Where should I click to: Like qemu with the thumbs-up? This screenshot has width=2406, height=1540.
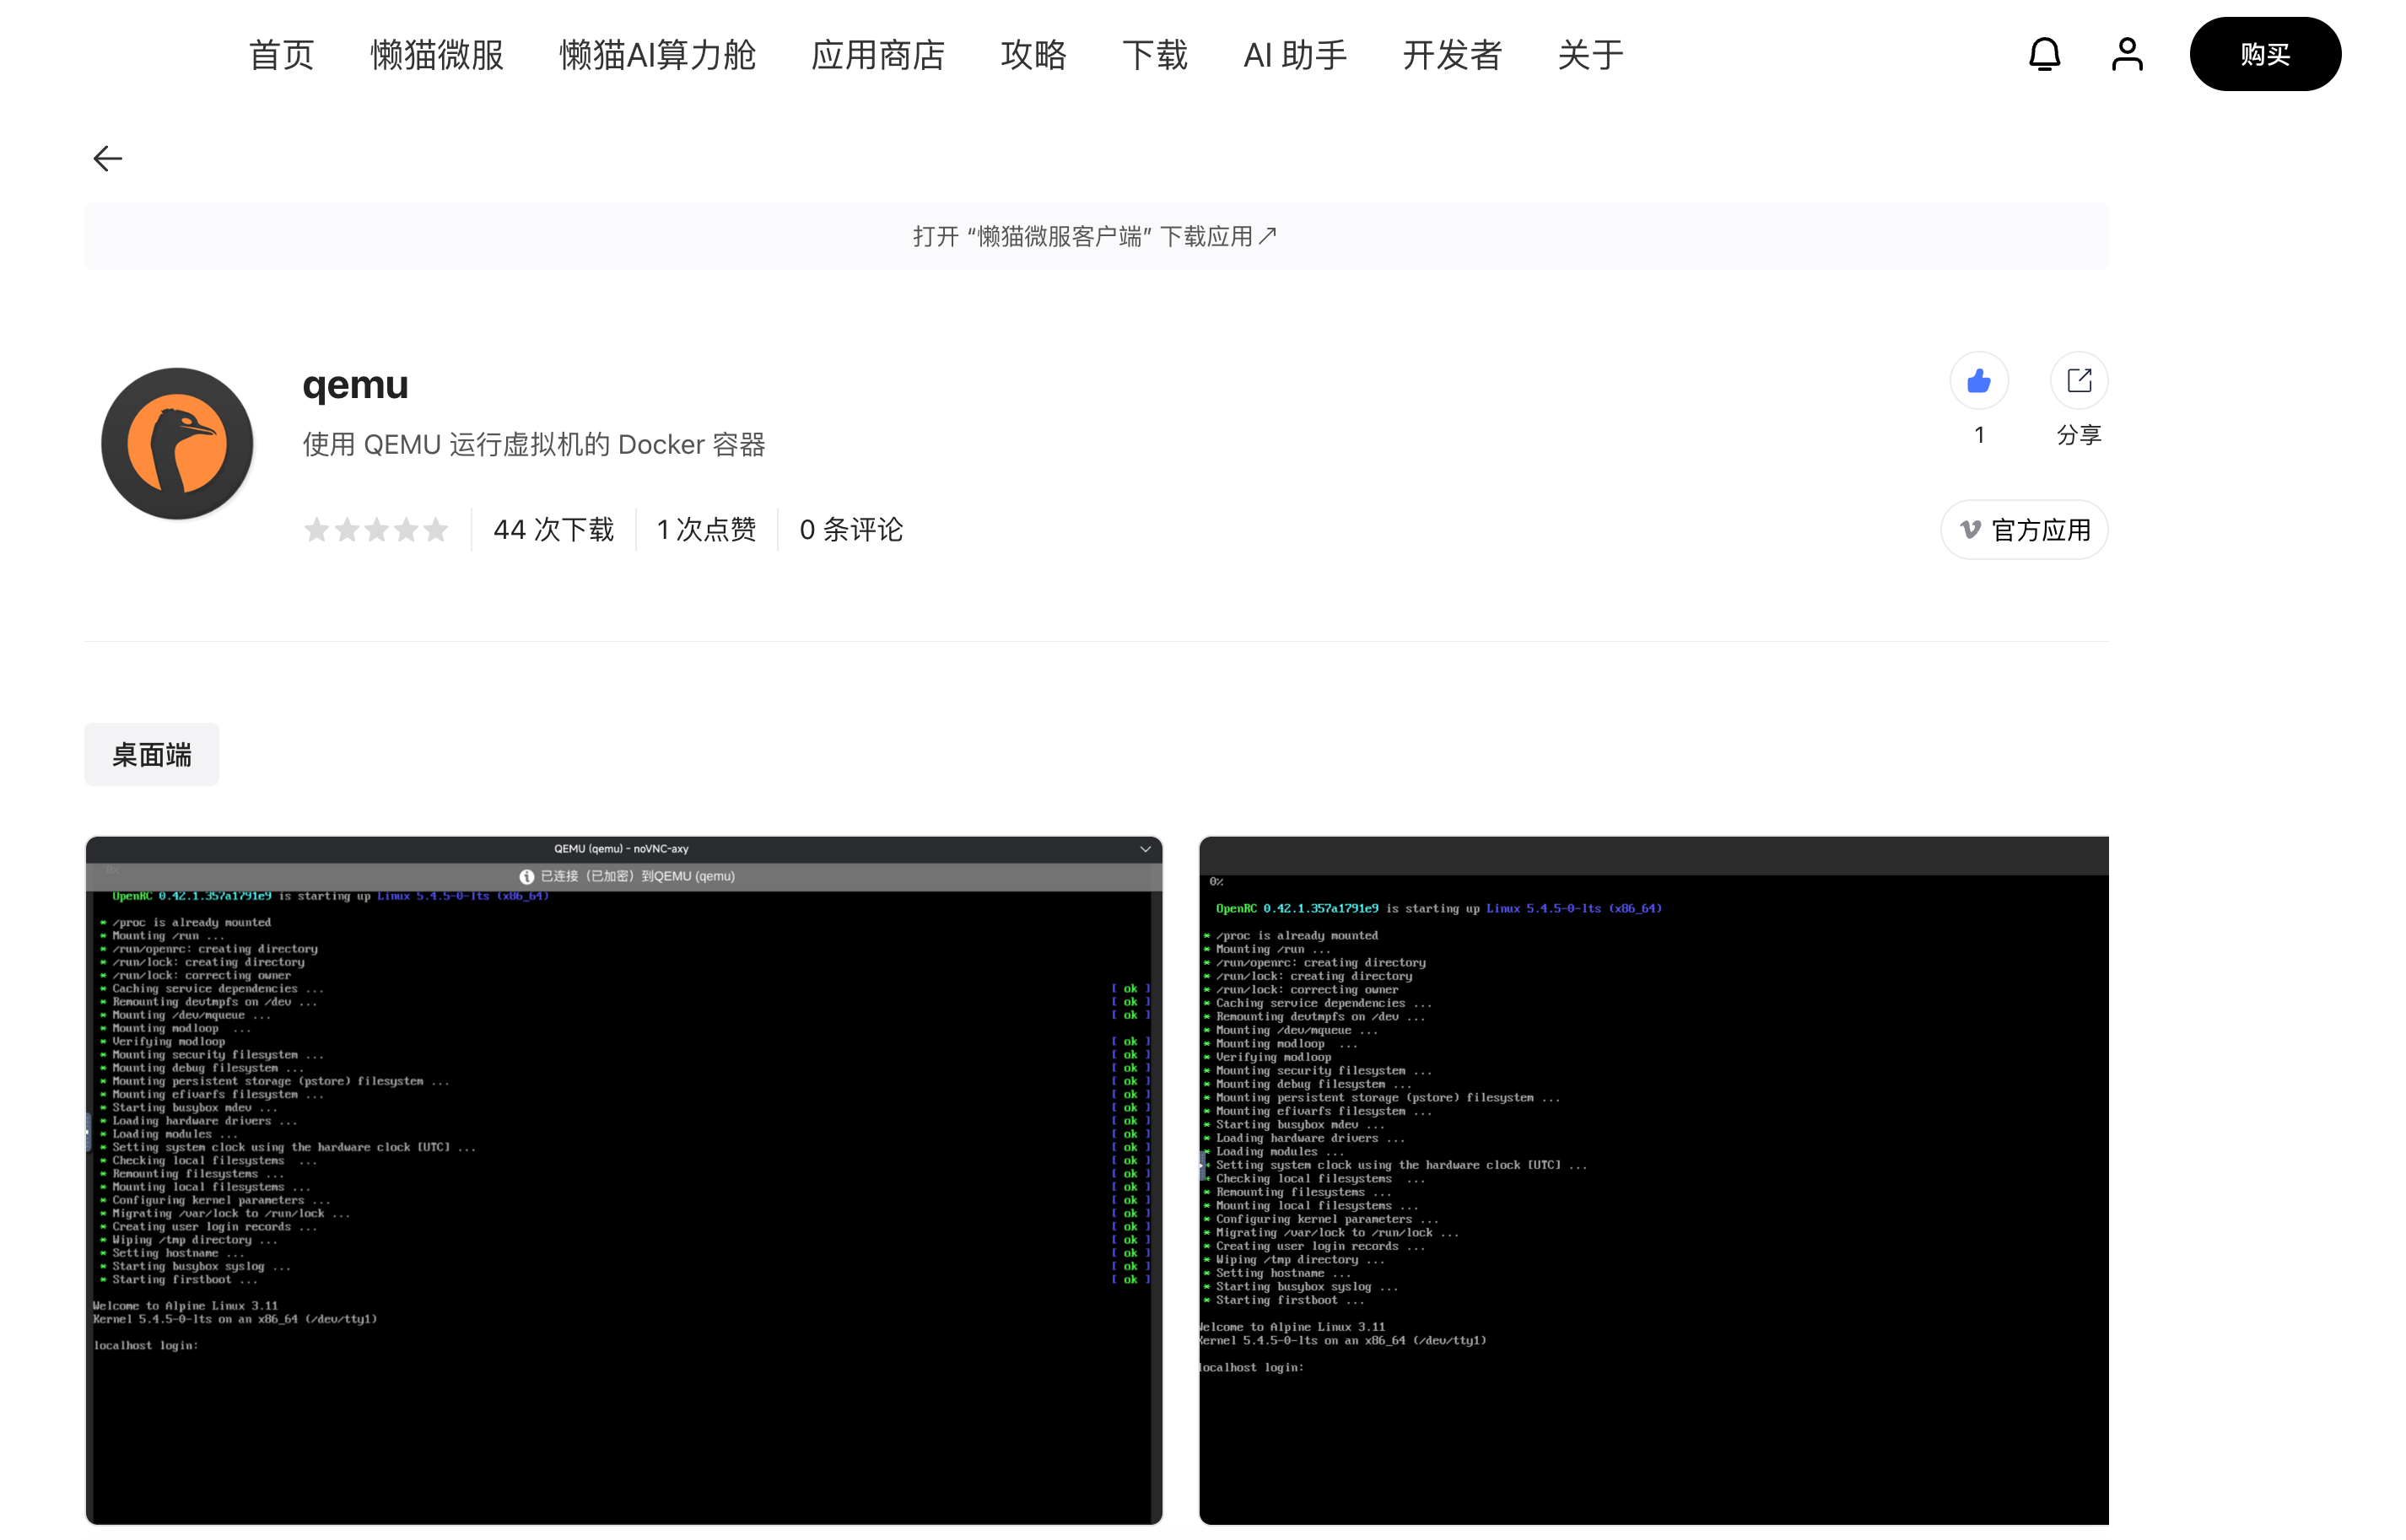coord(1978,380)
